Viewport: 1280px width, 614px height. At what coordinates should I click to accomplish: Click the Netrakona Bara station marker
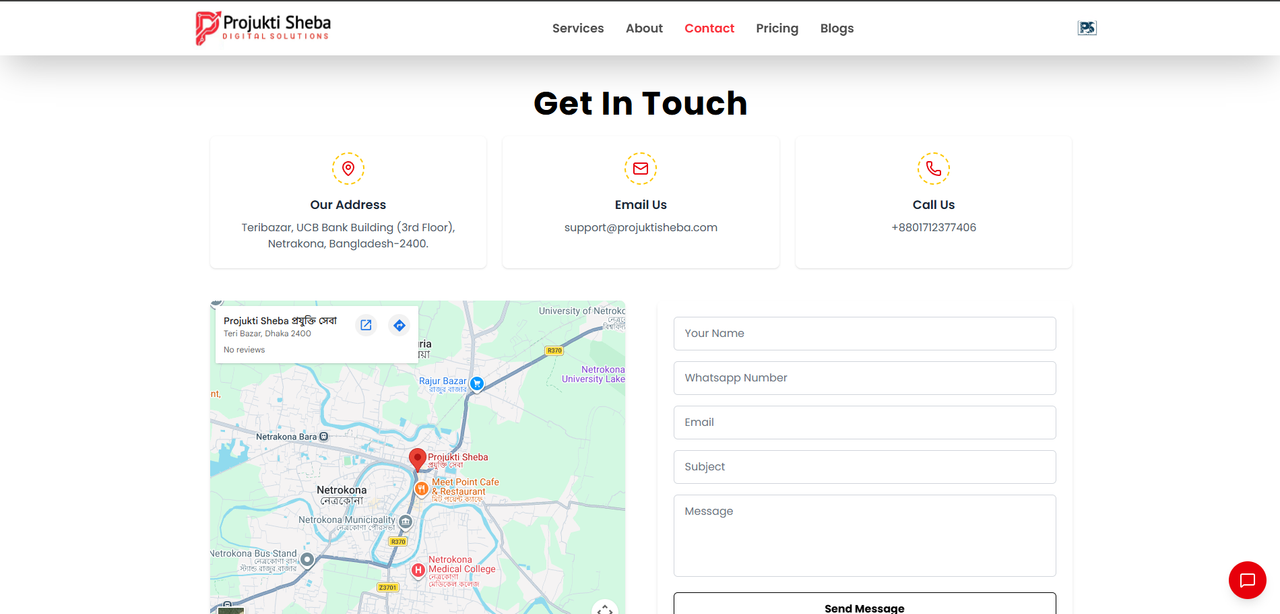(323, 437)
